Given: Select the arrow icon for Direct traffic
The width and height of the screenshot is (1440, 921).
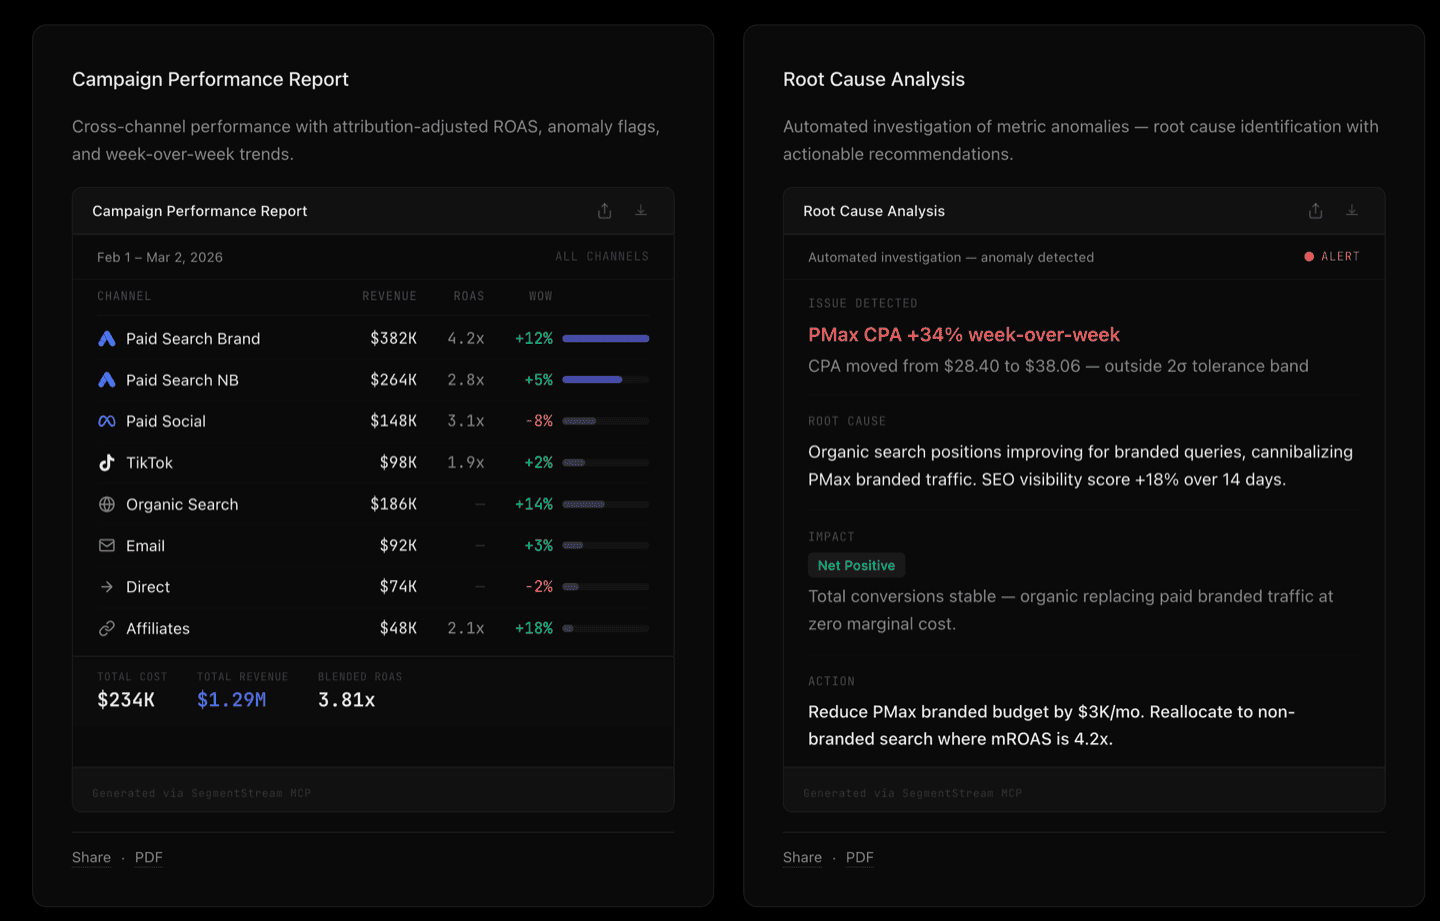Looking at the screenshot, I should pyautogui.click(x=107, y=587).
